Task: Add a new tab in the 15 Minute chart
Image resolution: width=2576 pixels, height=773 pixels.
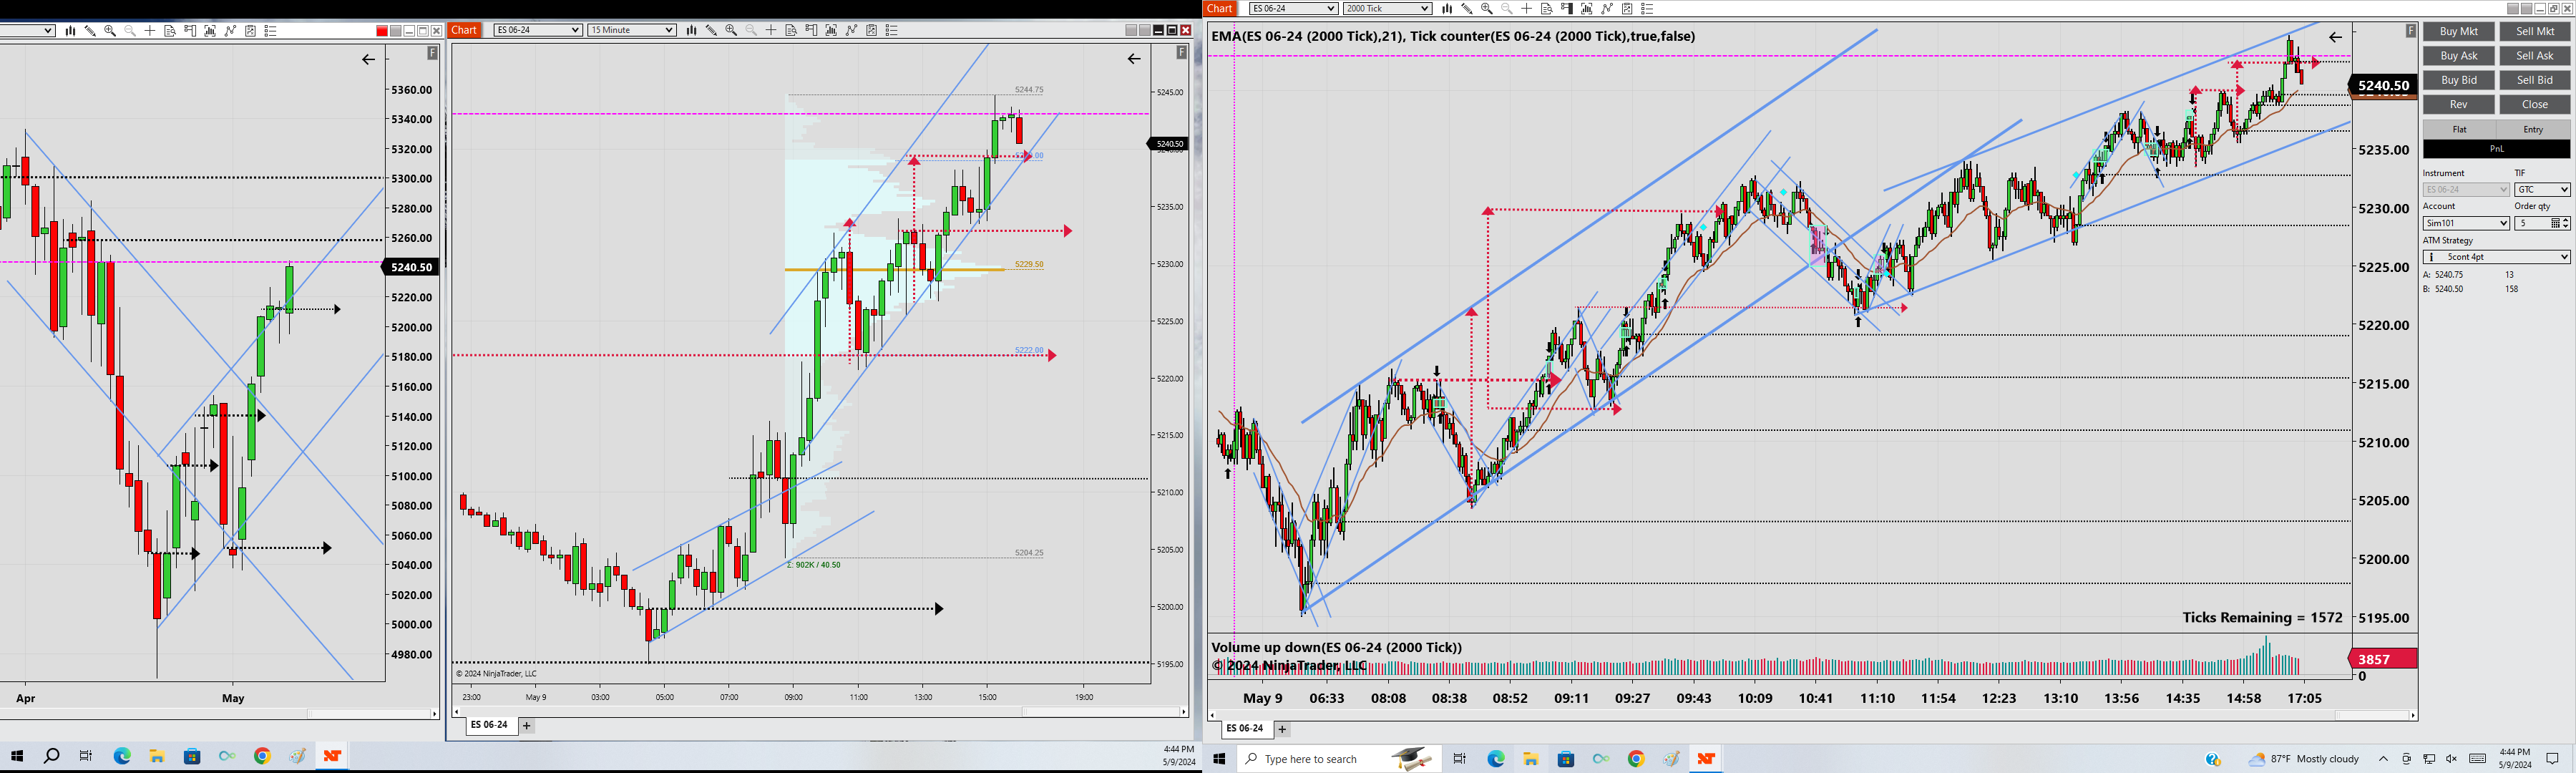Action: click(527, 726)
